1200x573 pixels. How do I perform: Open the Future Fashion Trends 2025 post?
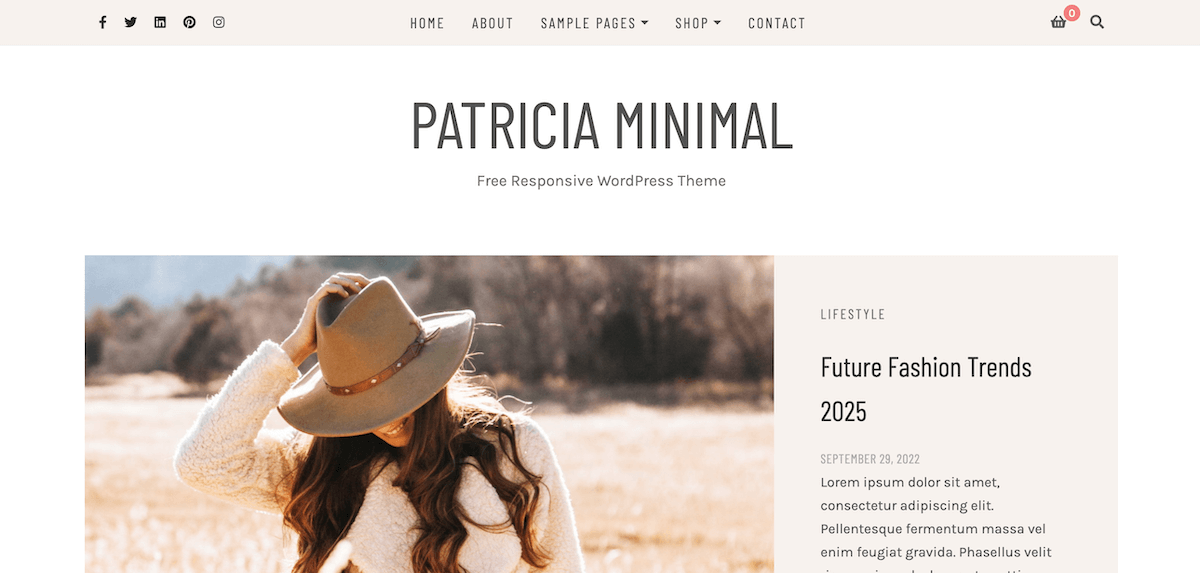(x=926, y=388)
